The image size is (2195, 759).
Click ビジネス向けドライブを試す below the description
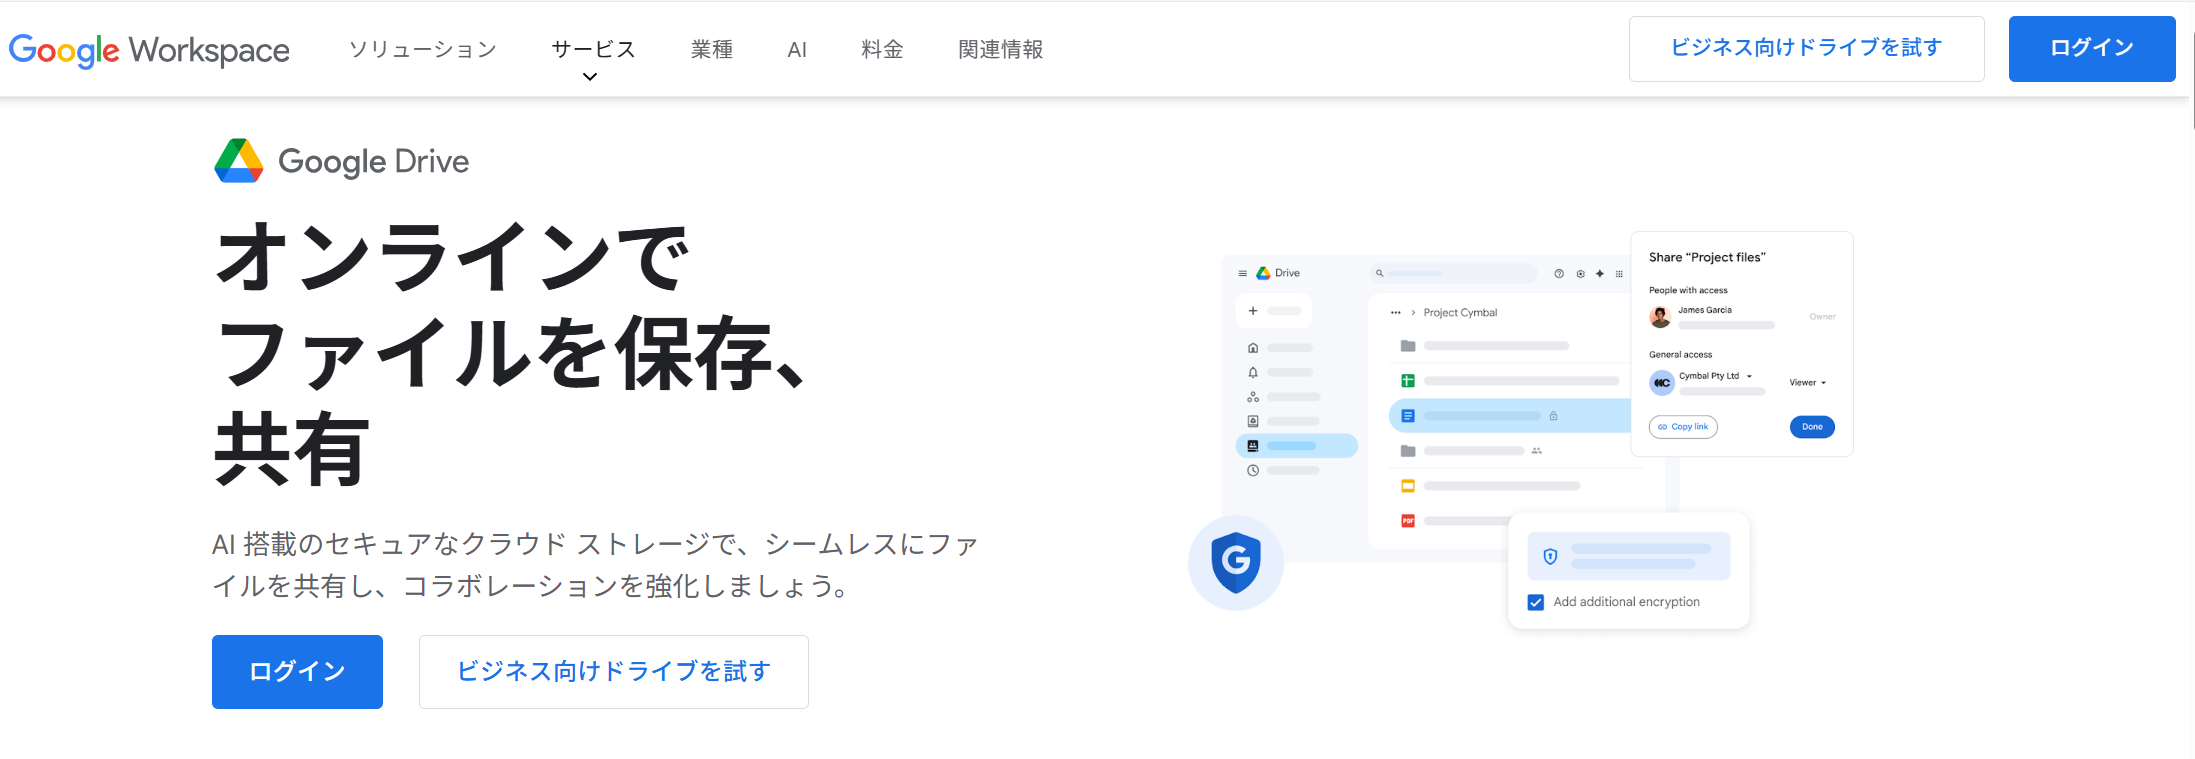pos(613,672)
